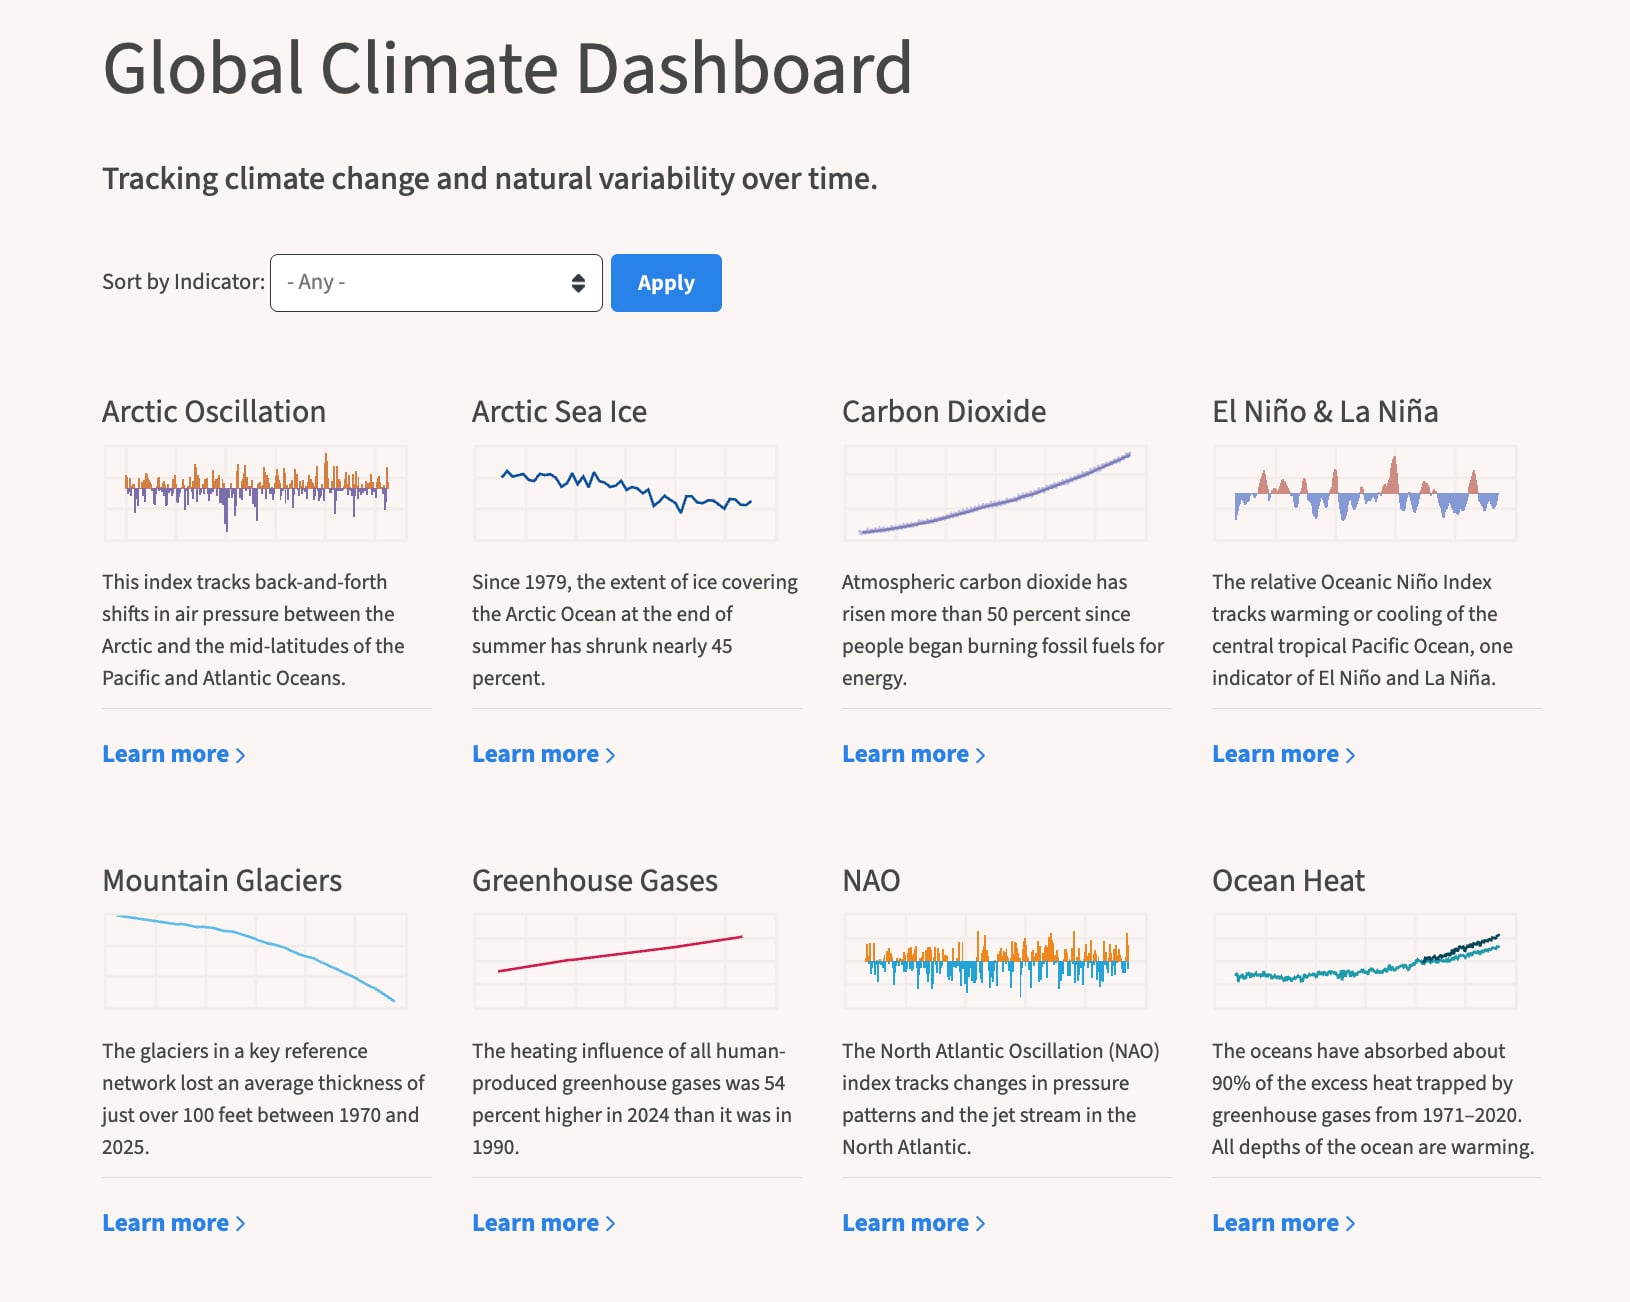Follow Learn more under Ocean Heat

pyautogui.click(x=1284, y=1223)
